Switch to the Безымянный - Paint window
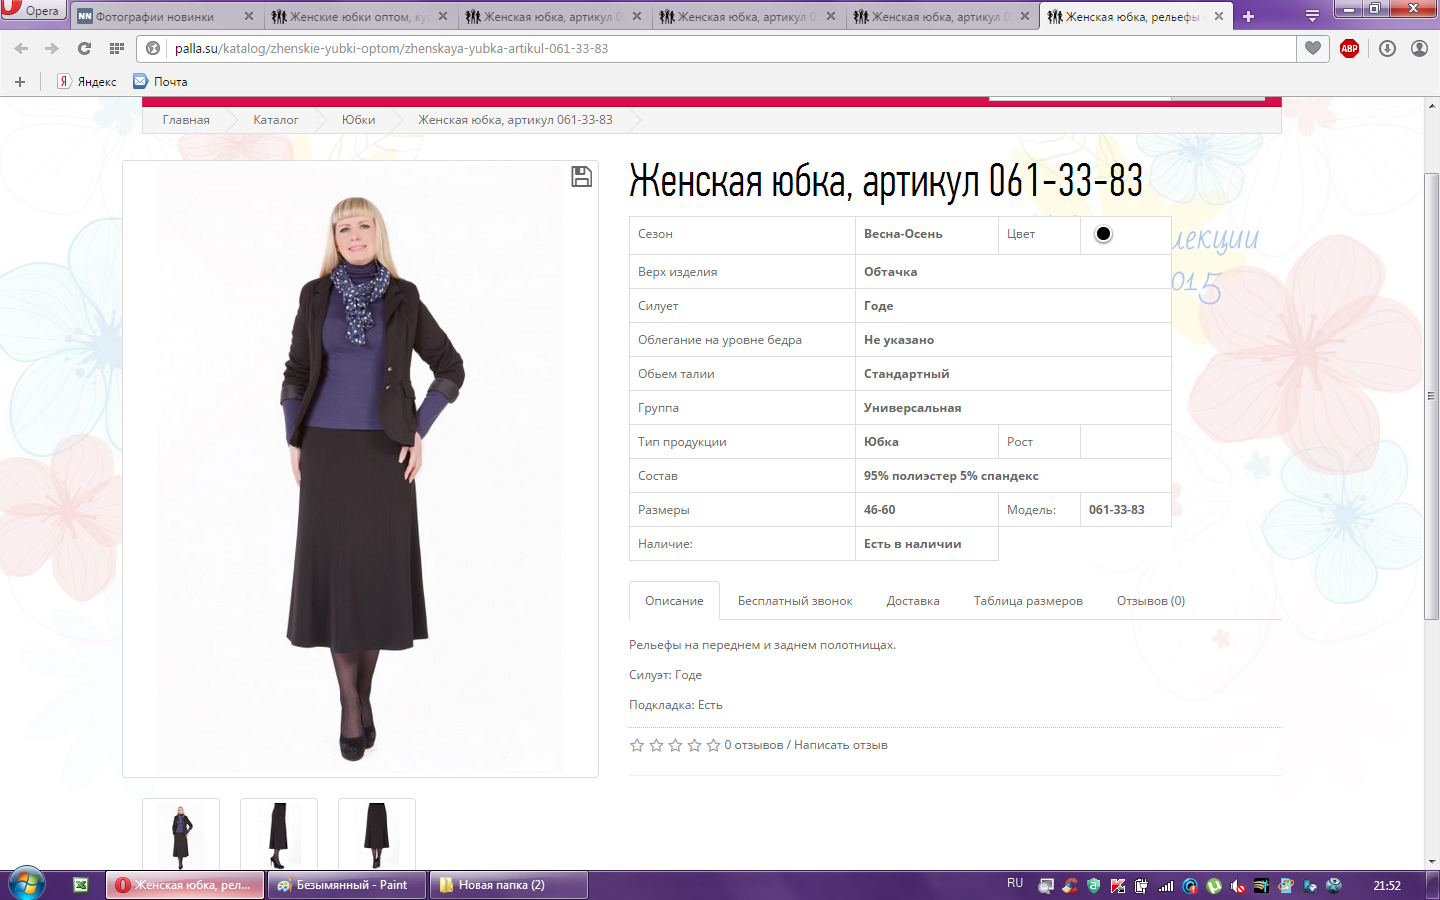 347,885
